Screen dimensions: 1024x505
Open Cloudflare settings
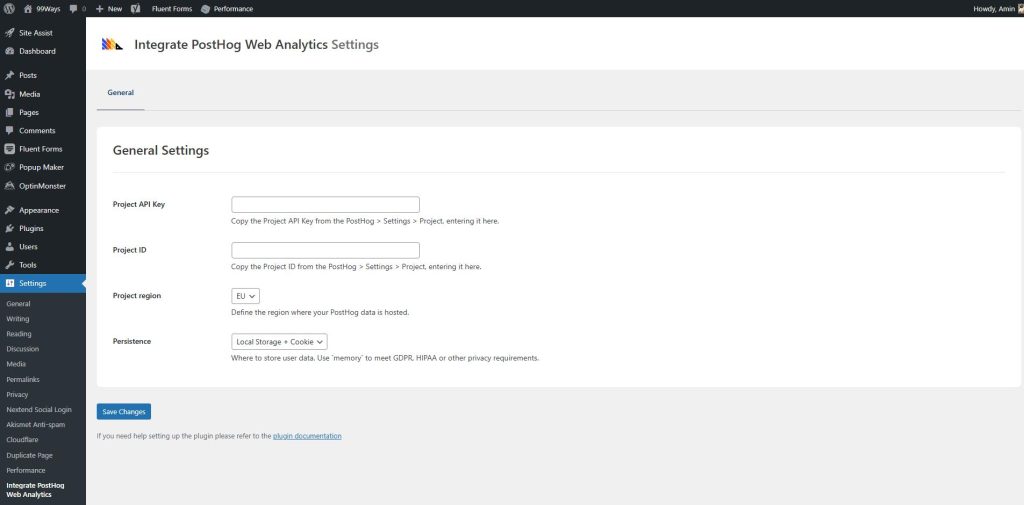coord(22,440)
